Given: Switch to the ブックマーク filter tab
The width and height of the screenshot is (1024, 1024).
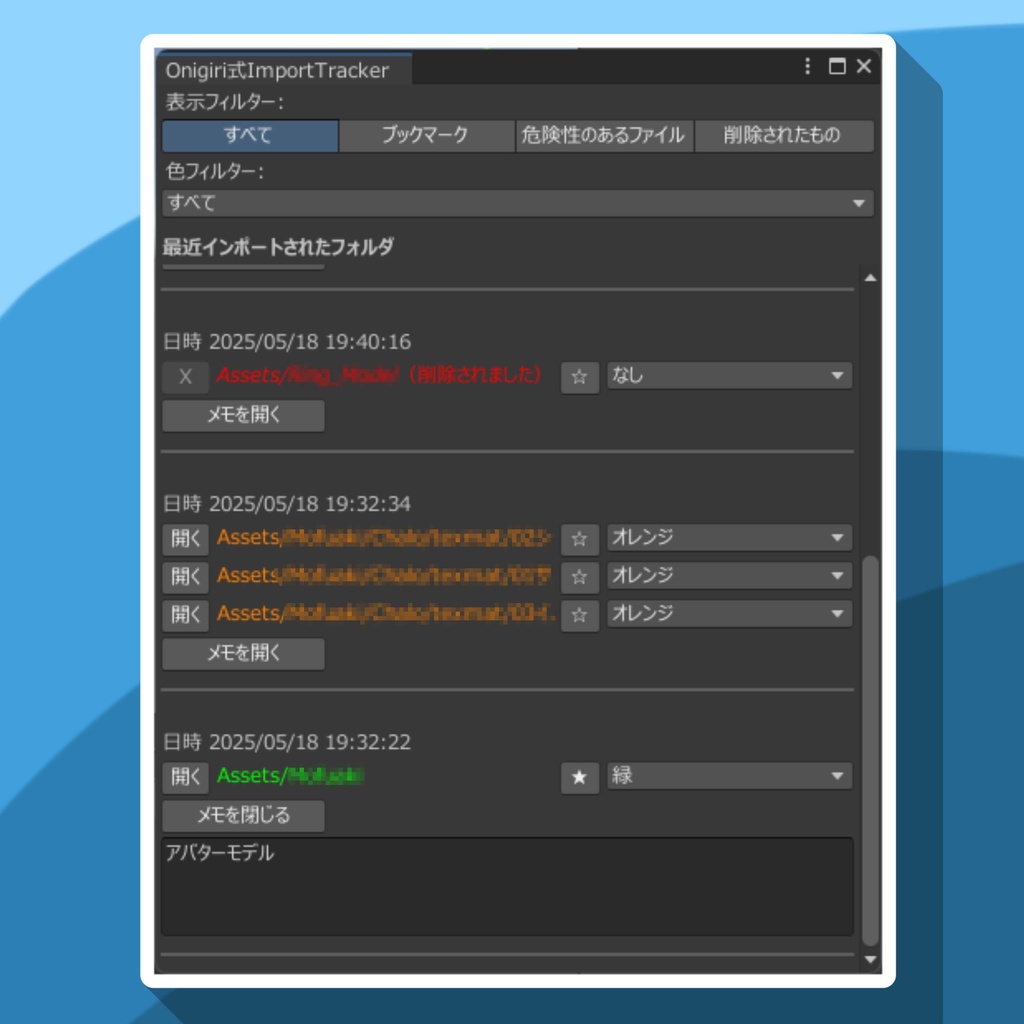Looking at the screenshot, I should point(427,136).
